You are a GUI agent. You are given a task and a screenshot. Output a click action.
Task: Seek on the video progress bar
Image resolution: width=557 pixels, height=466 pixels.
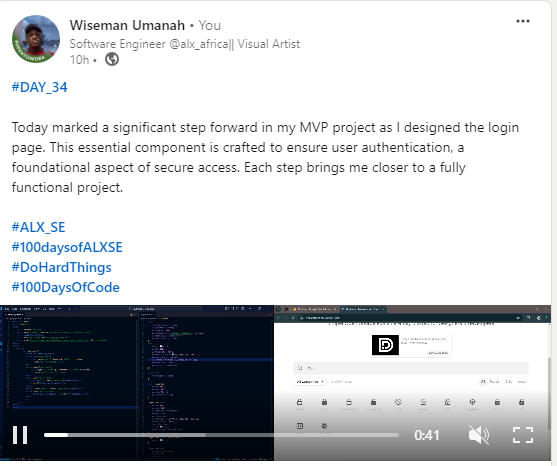[x=221, y=435]
